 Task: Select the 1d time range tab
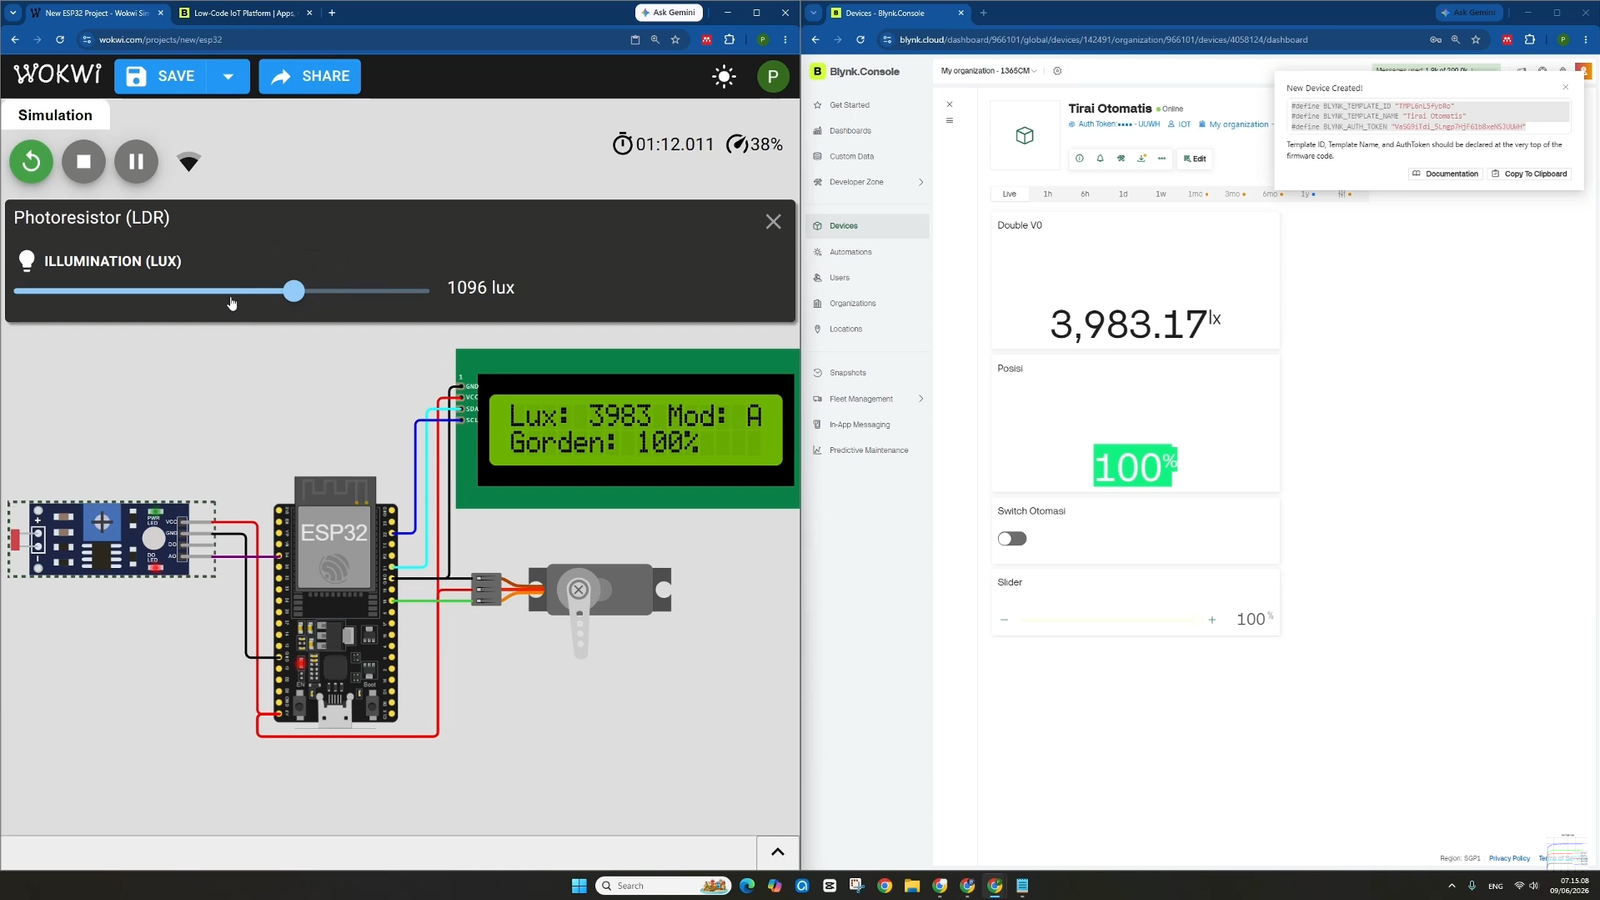(x=1123, y=194)
